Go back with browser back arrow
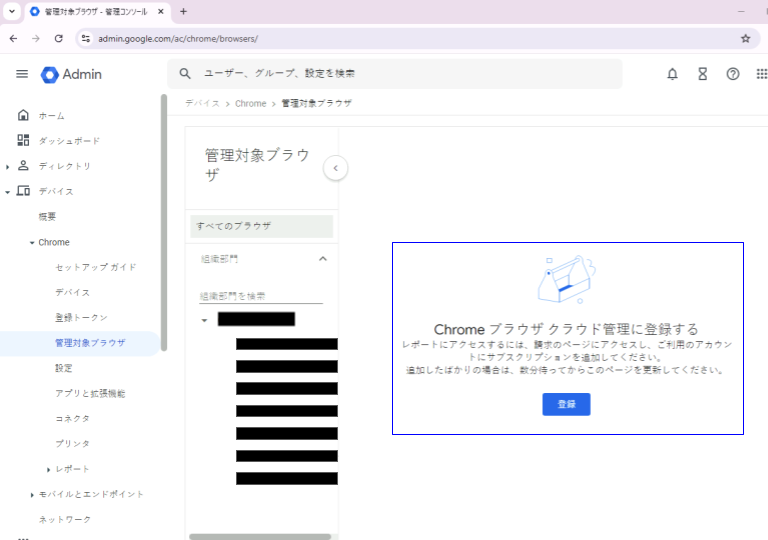768x540 pixels. pos(13,39)
